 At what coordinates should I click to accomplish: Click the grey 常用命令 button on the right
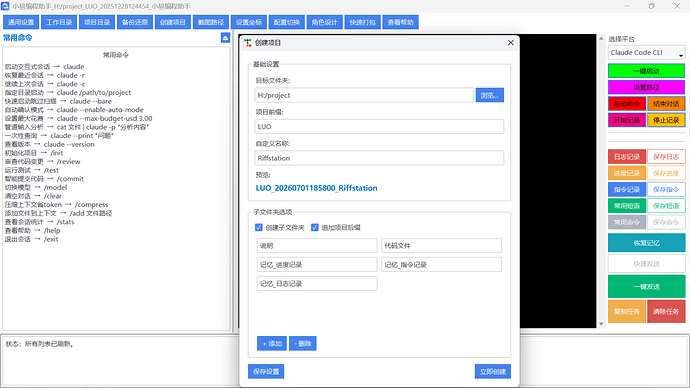[x=627, y=222]
